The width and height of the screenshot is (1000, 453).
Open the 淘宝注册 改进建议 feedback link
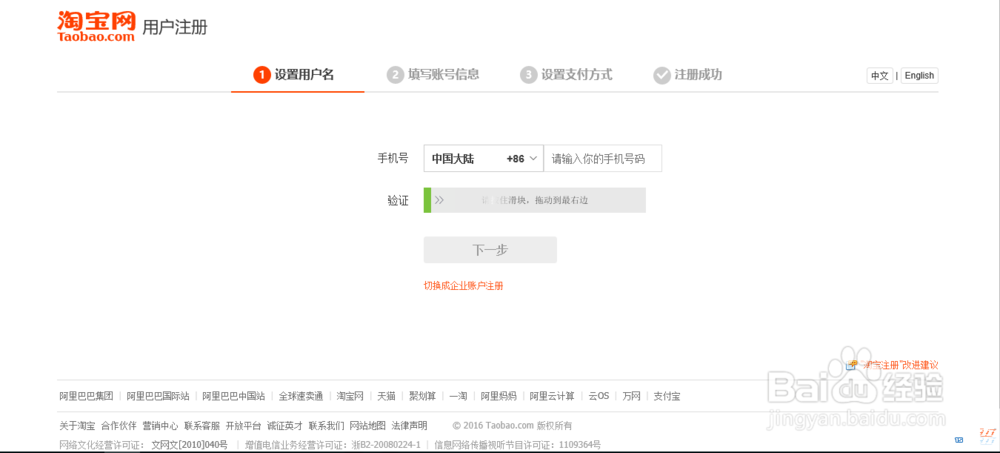pyautogui.click(x=899, y=365)
